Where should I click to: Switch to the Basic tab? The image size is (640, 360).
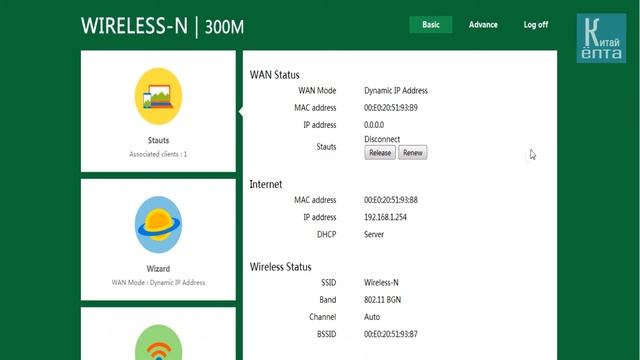pos(431,24)
